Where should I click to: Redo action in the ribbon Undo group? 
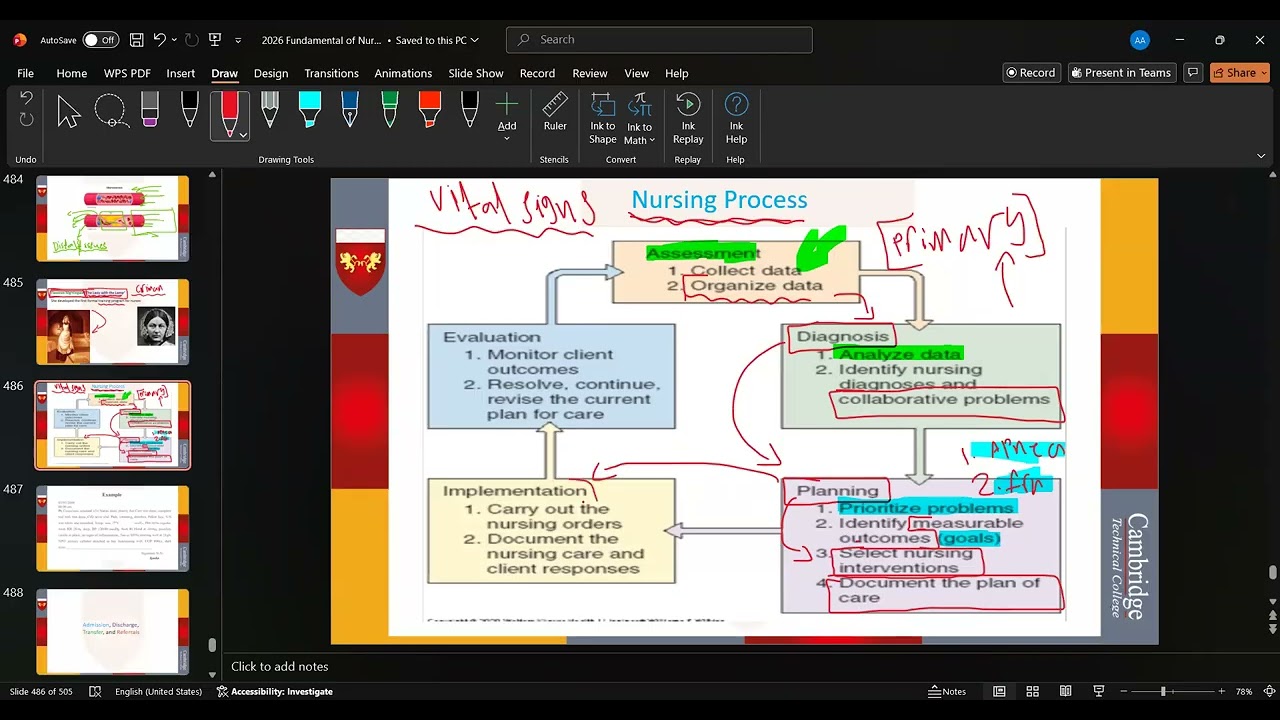tap(27, 119)
